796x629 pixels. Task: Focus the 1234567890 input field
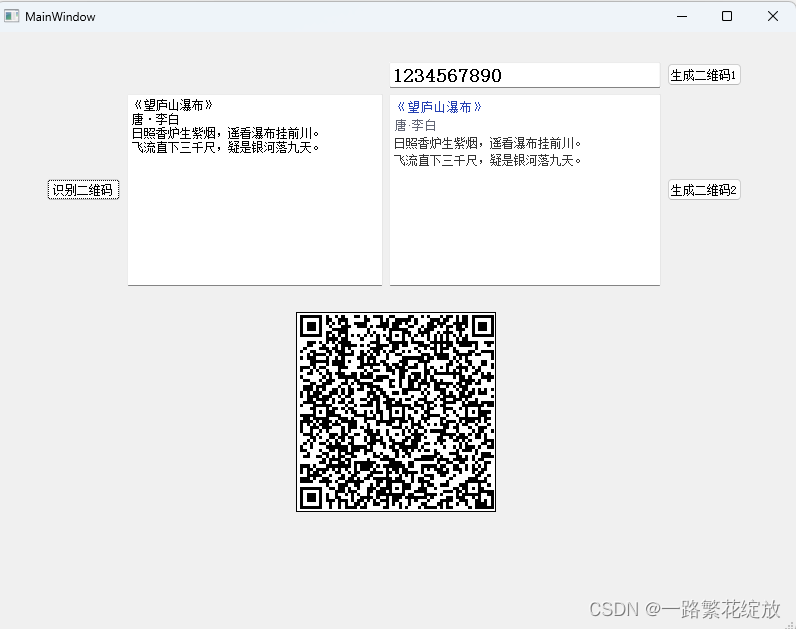click(524, 76)
